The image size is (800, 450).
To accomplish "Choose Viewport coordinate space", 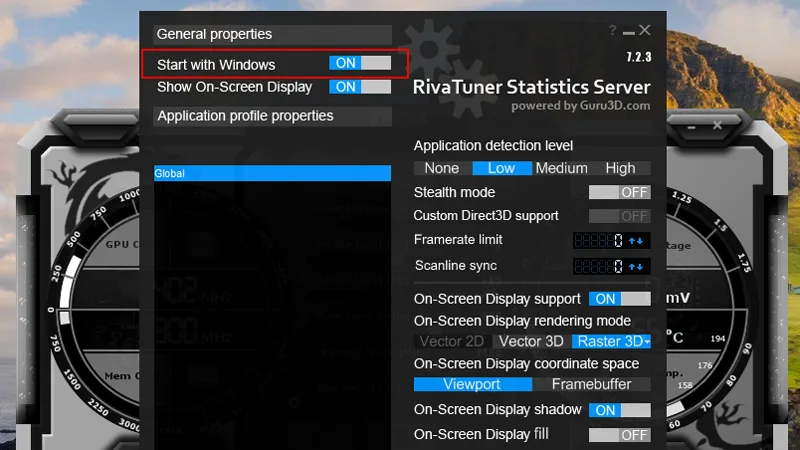I will [472, 384].
